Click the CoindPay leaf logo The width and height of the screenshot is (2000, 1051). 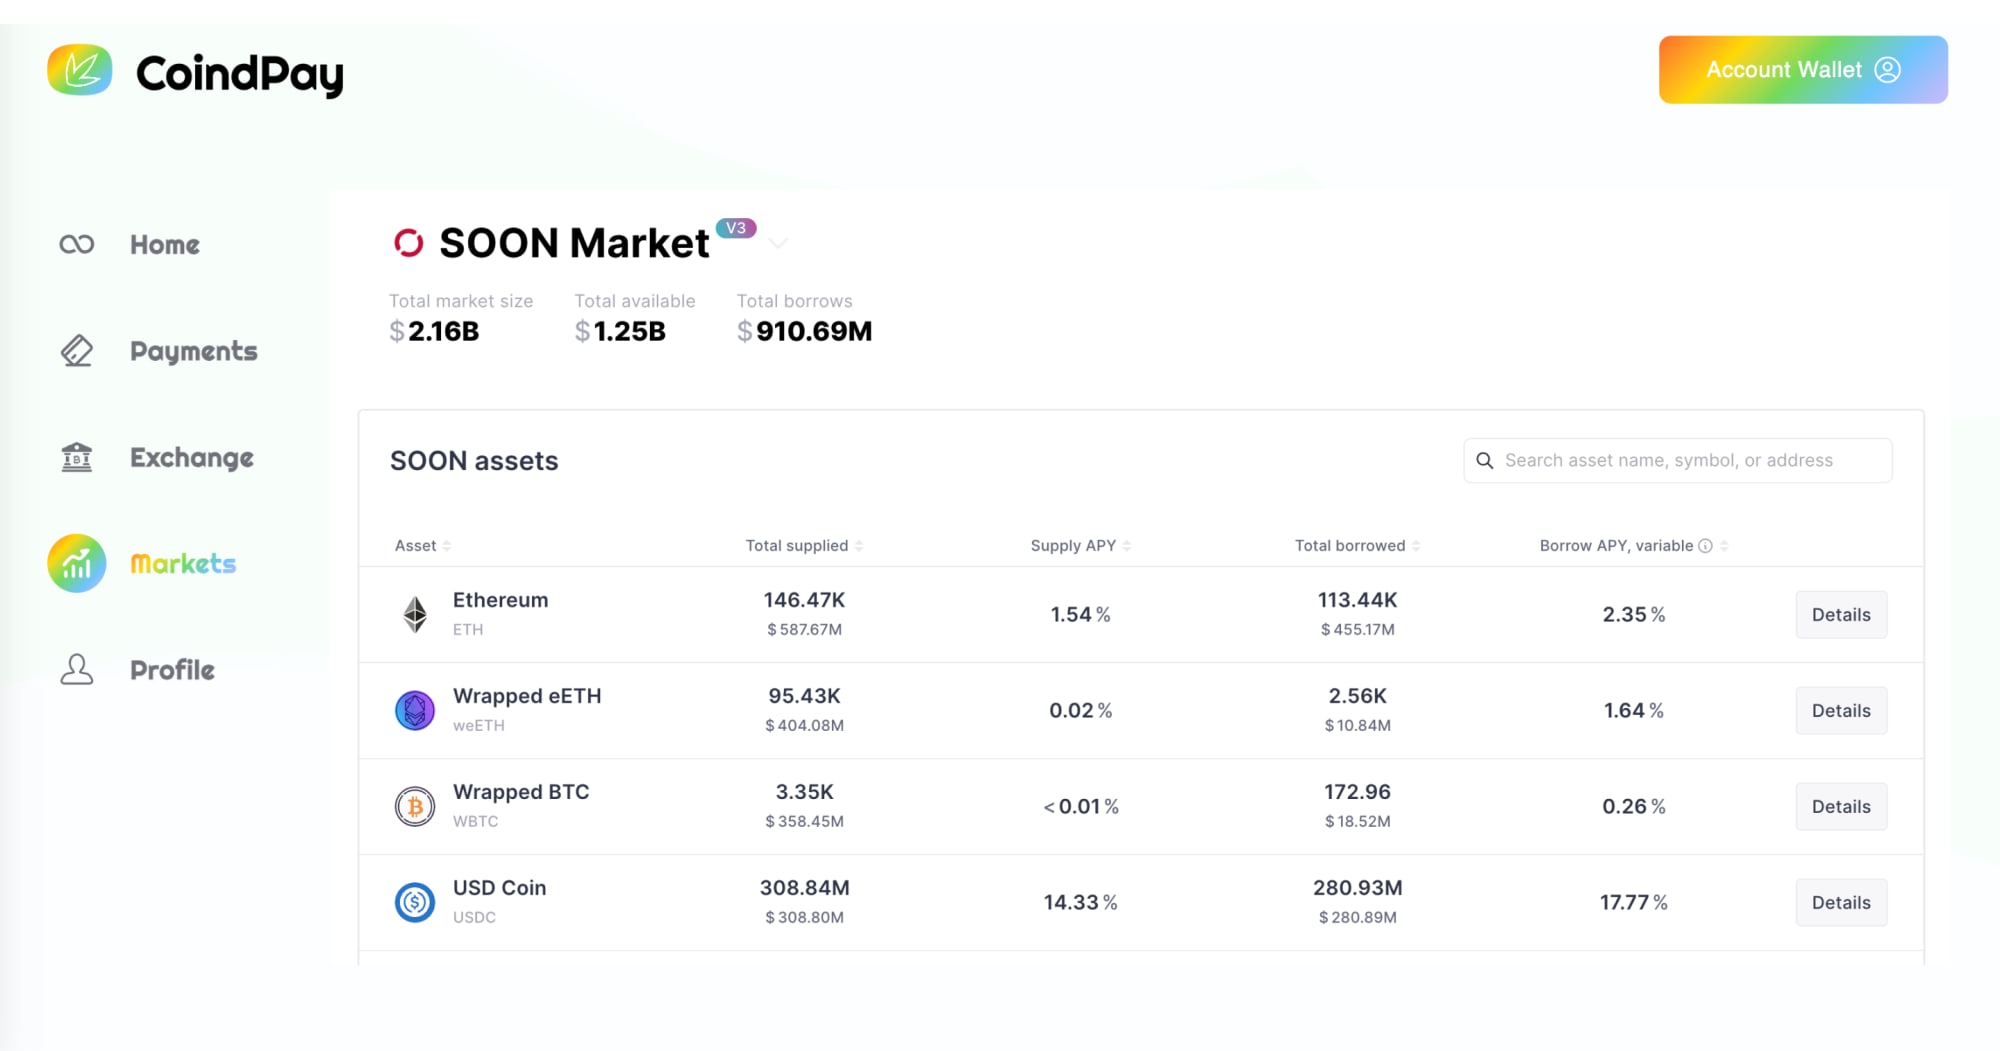[x=82, y=69]
